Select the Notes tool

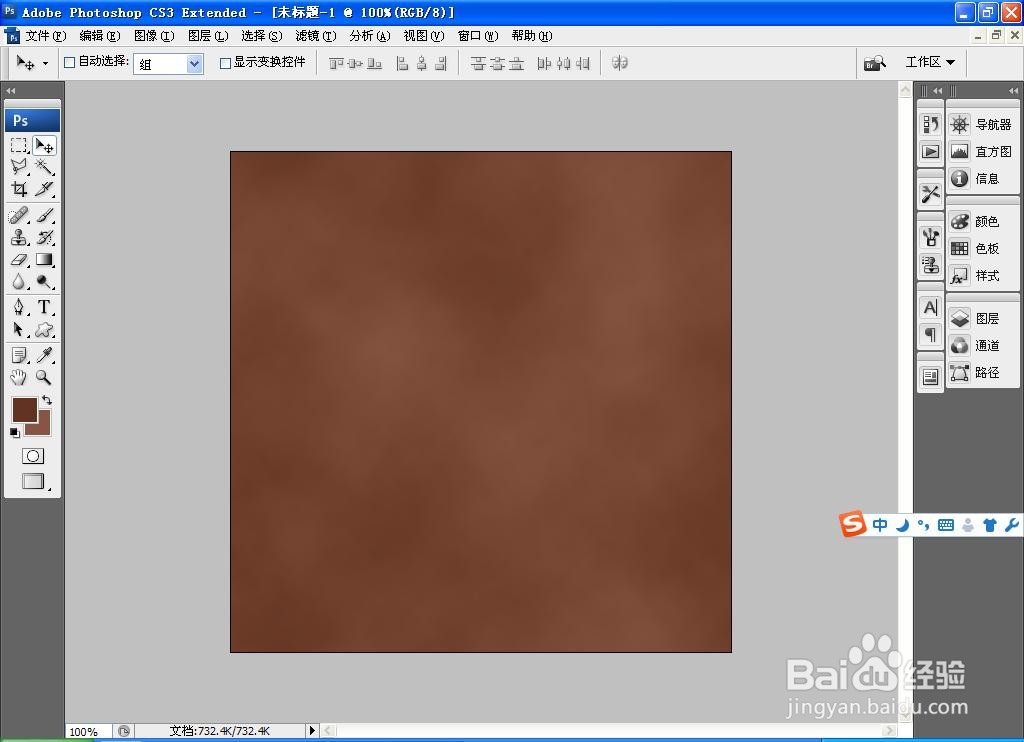click(x=19, y=355)
